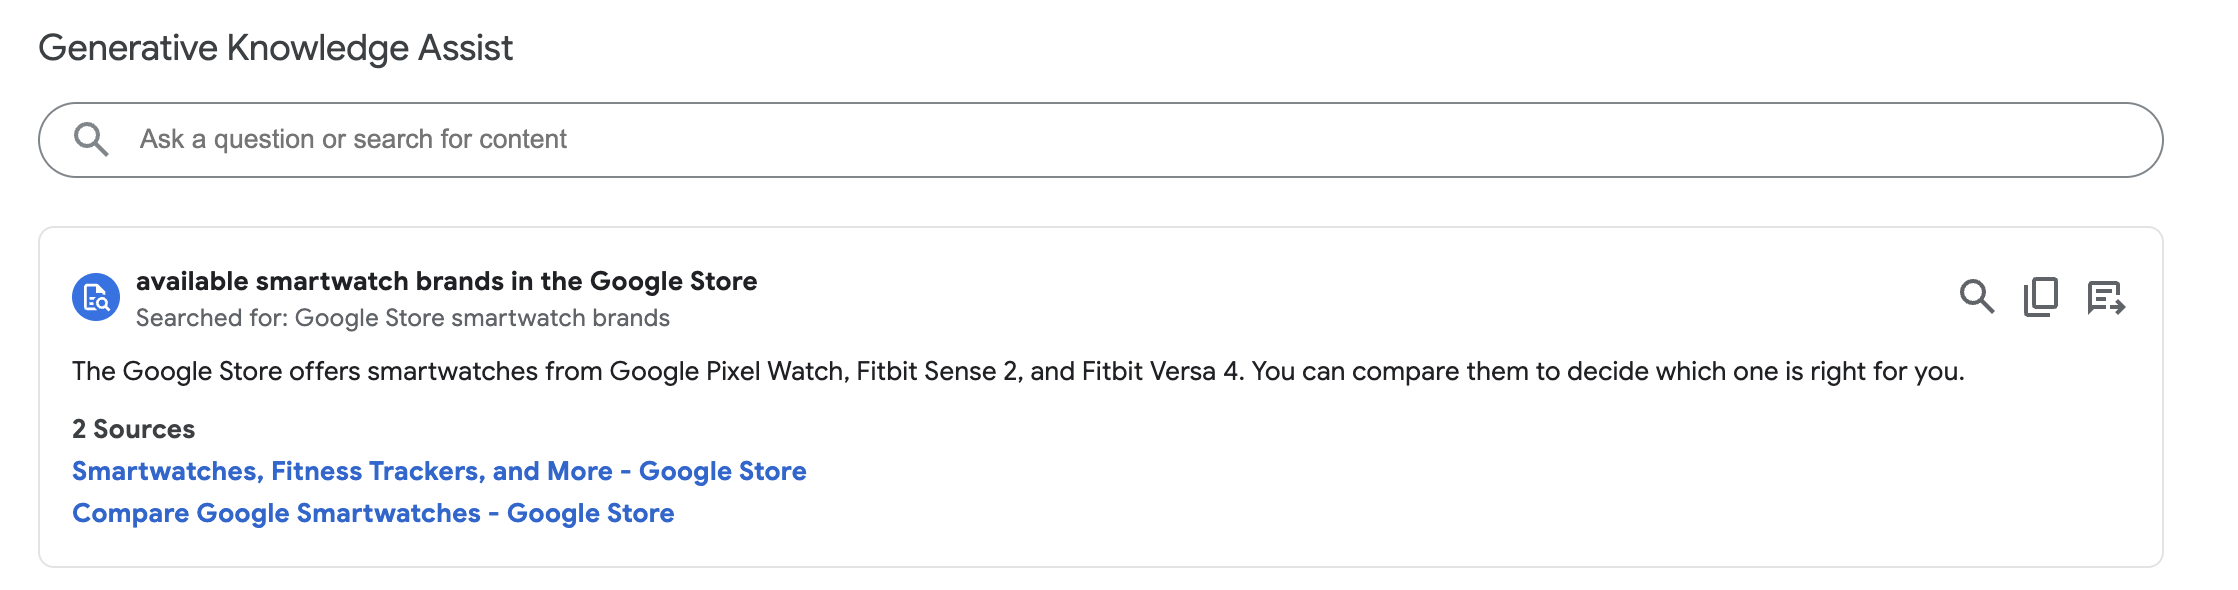Click "Google Store" in the suggestion title

coord(673,281)
